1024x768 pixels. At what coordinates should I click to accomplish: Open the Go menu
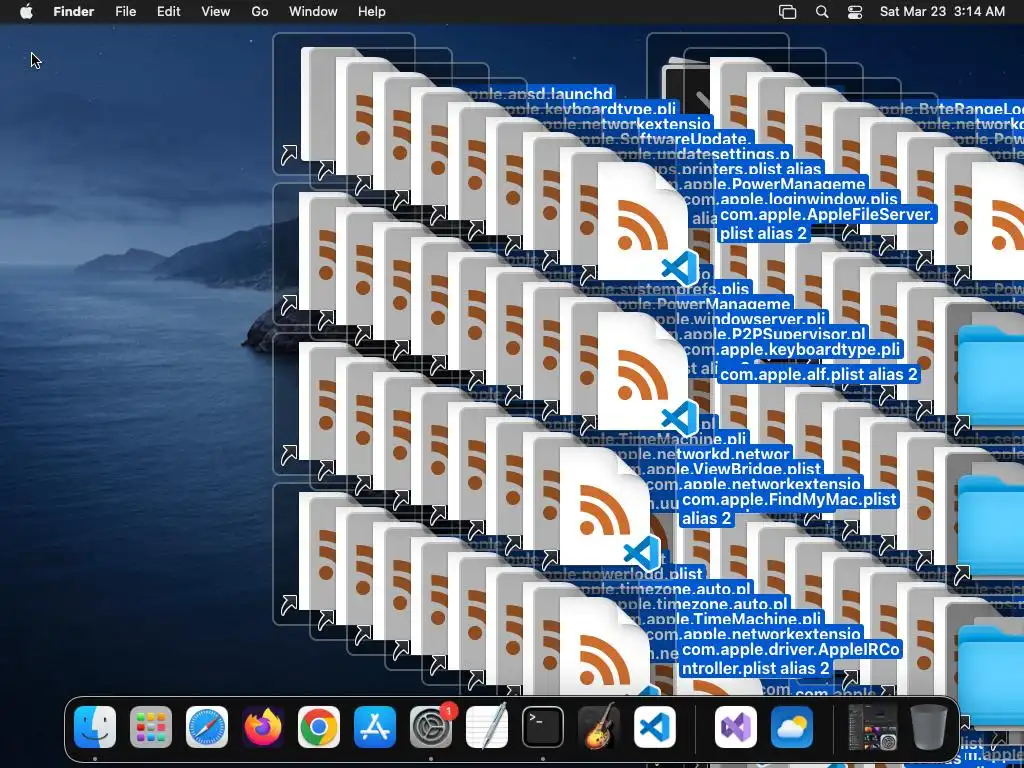click(x=260, y=11)
